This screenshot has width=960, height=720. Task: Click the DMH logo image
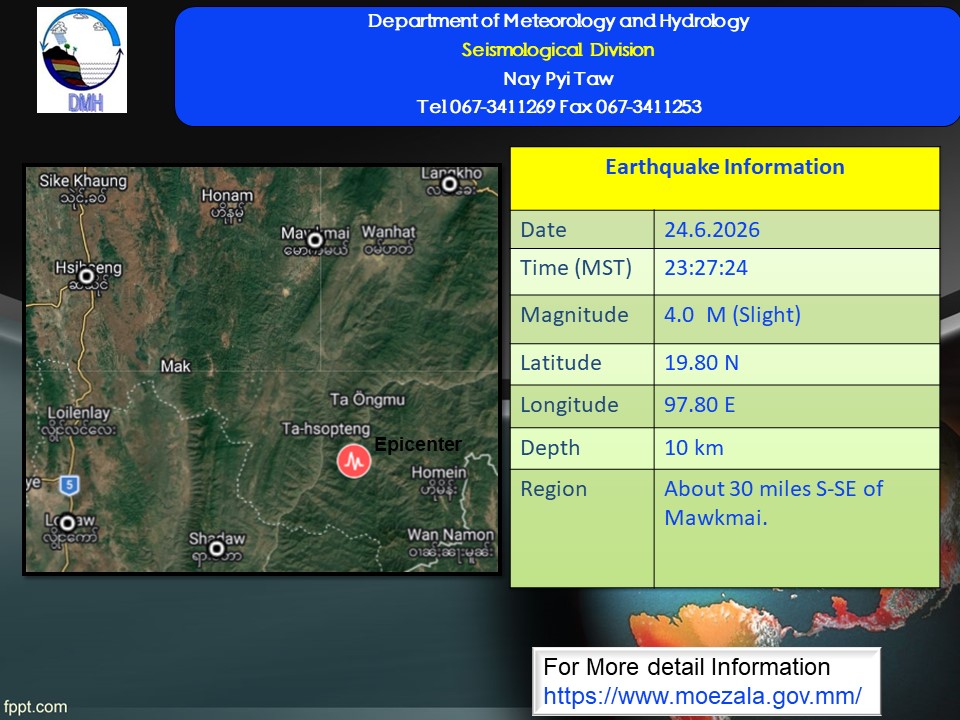point(82,60)
